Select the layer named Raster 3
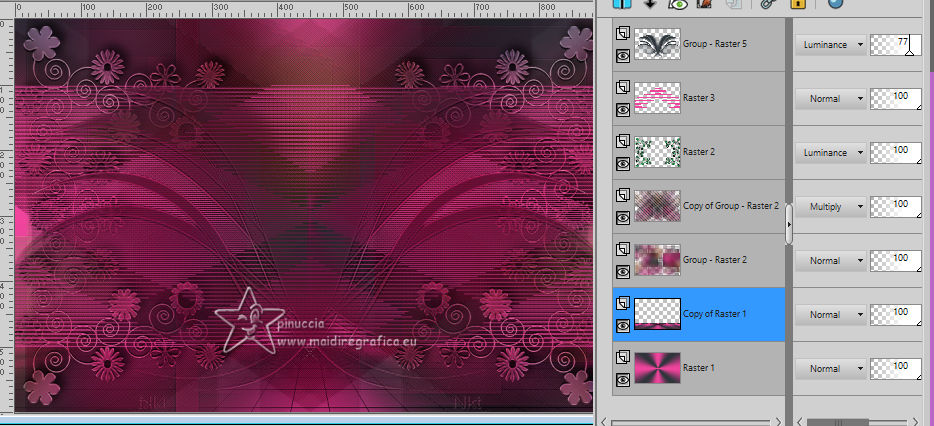934x426 pixels. pos(699,98)
